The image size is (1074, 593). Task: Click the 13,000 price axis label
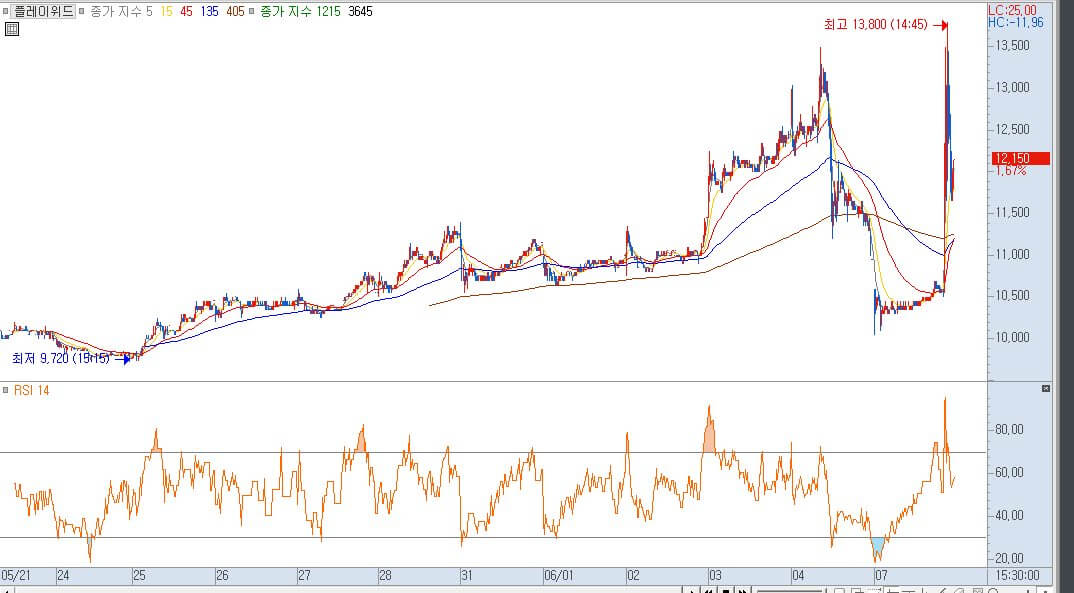coord(1012,87)
